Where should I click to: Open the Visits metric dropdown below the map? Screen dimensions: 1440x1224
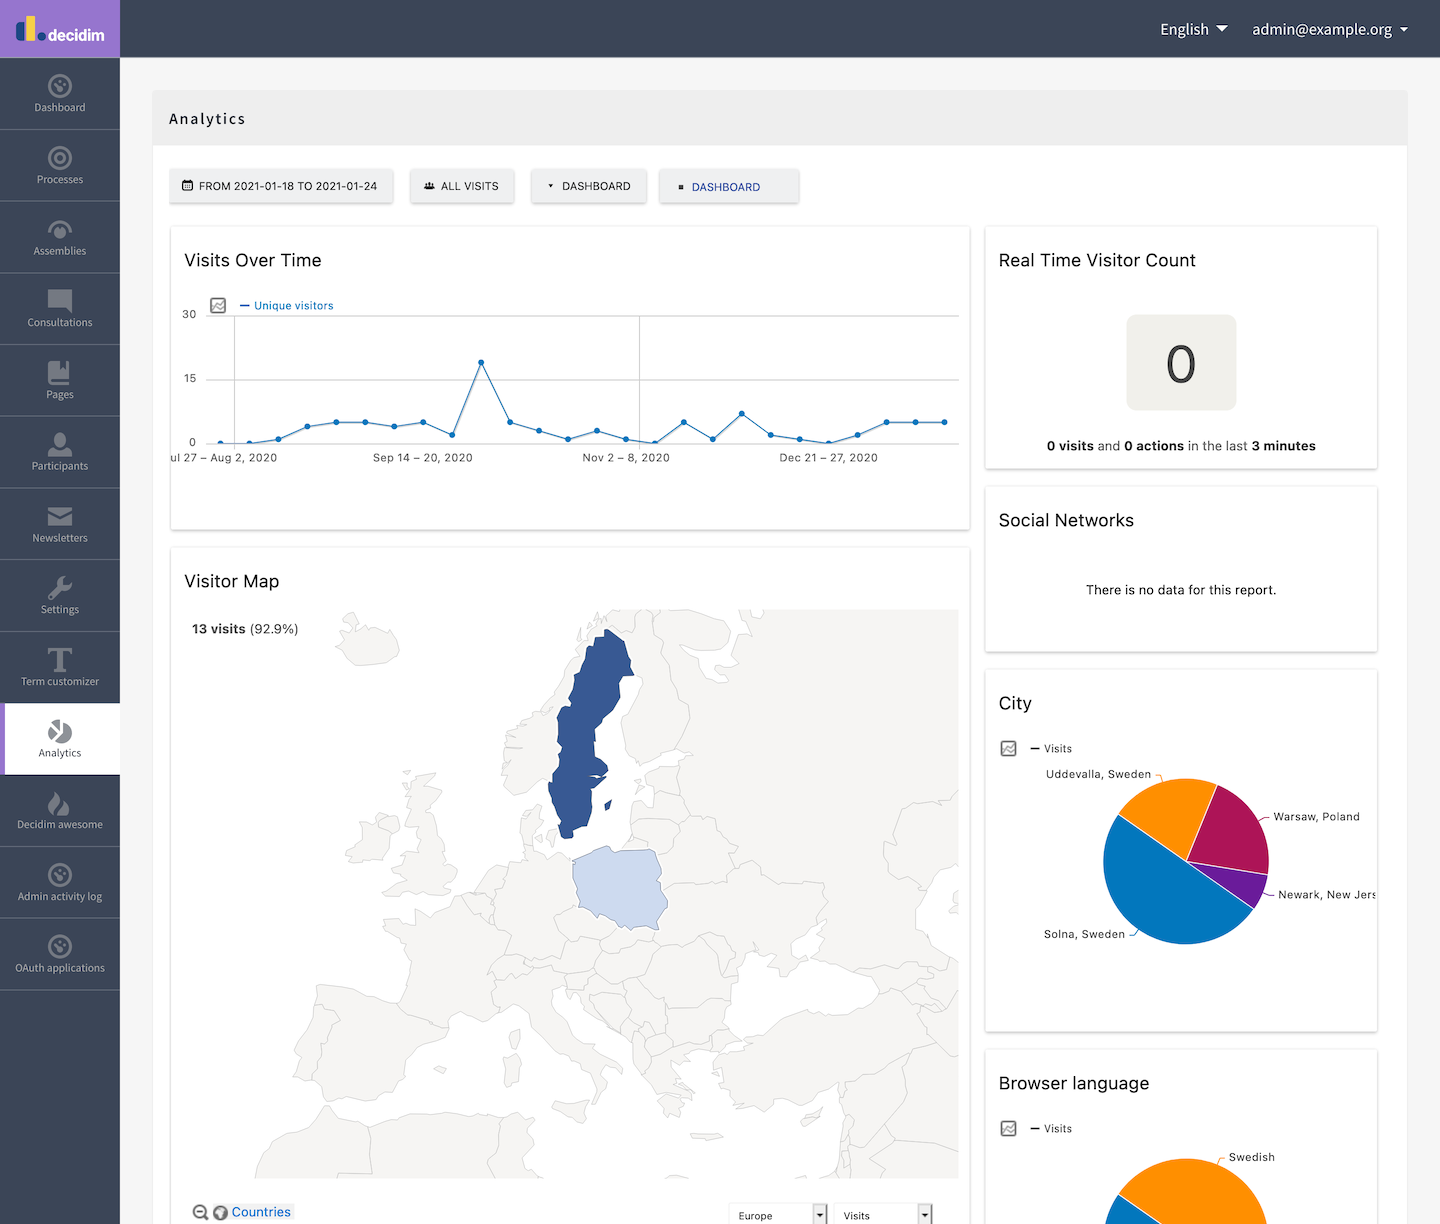coord(882,1214)
